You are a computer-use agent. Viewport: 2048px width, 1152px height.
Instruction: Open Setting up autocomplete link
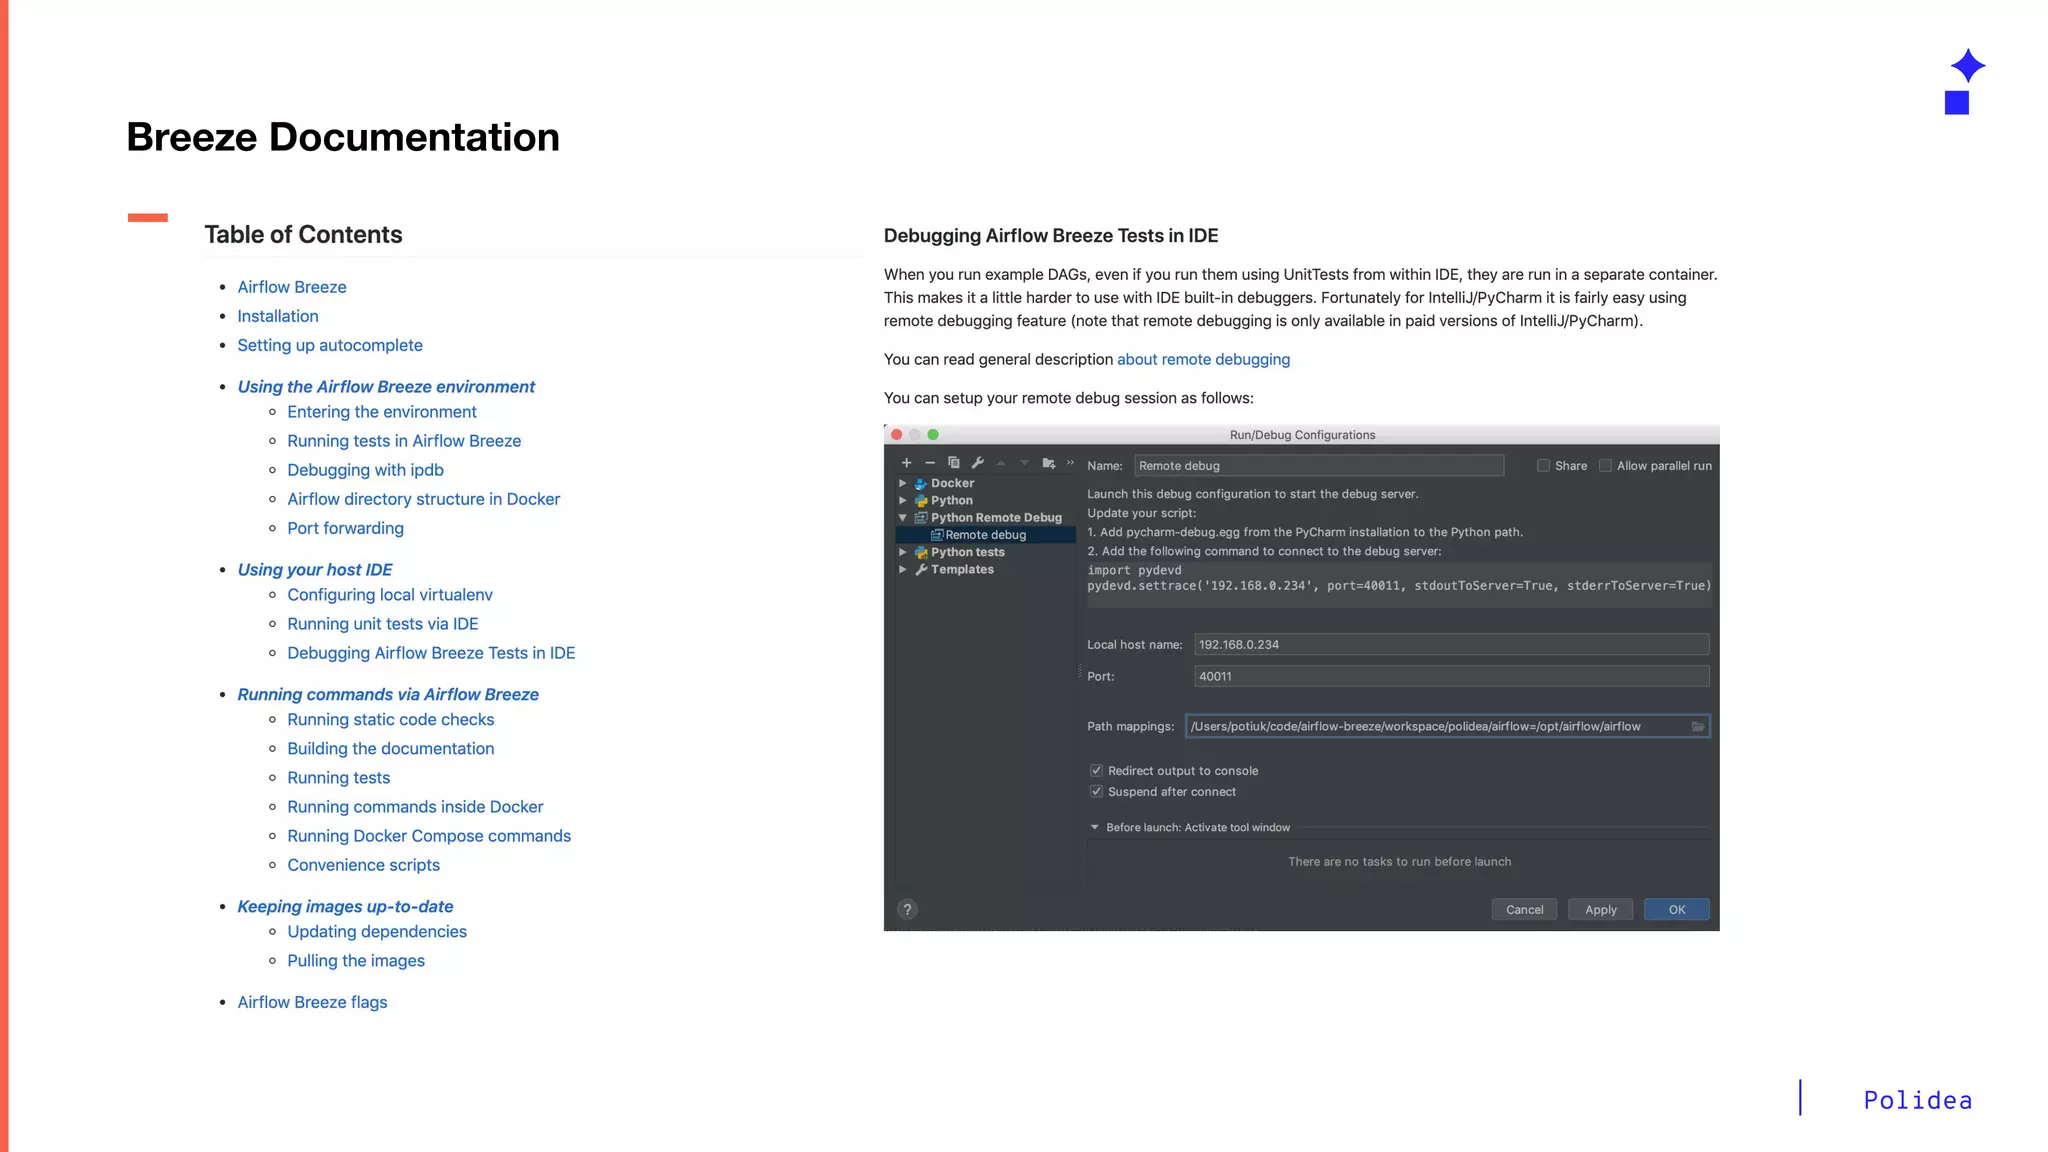click(330, 345)
